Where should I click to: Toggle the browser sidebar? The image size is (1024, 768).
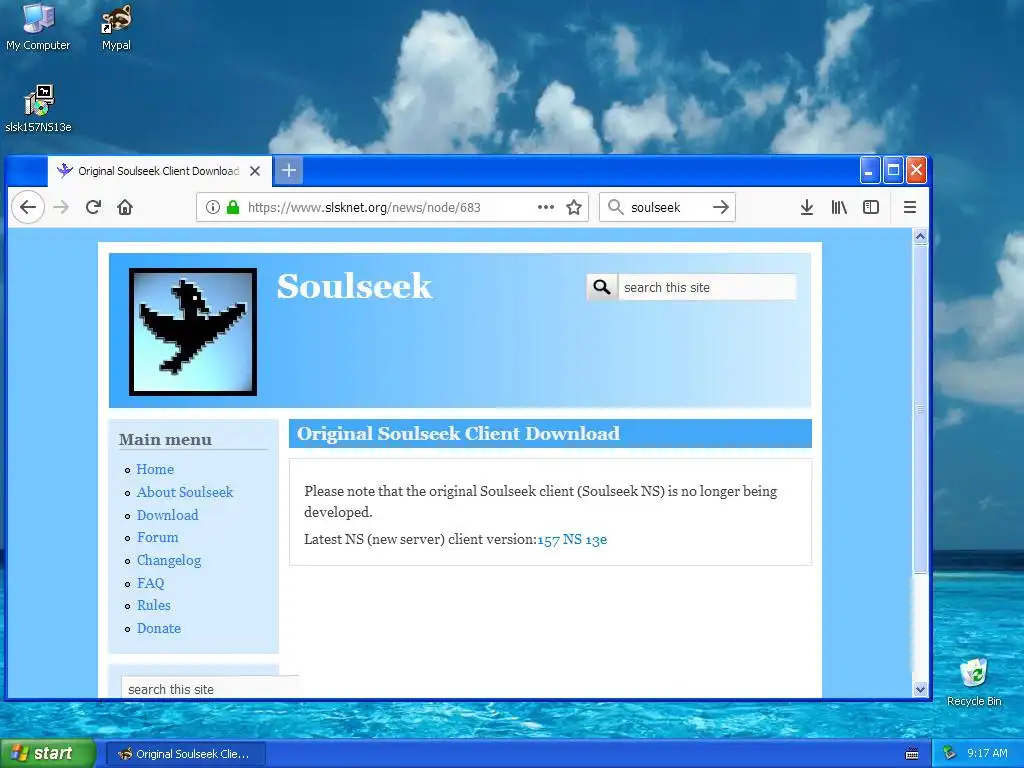tap(871, 207)
